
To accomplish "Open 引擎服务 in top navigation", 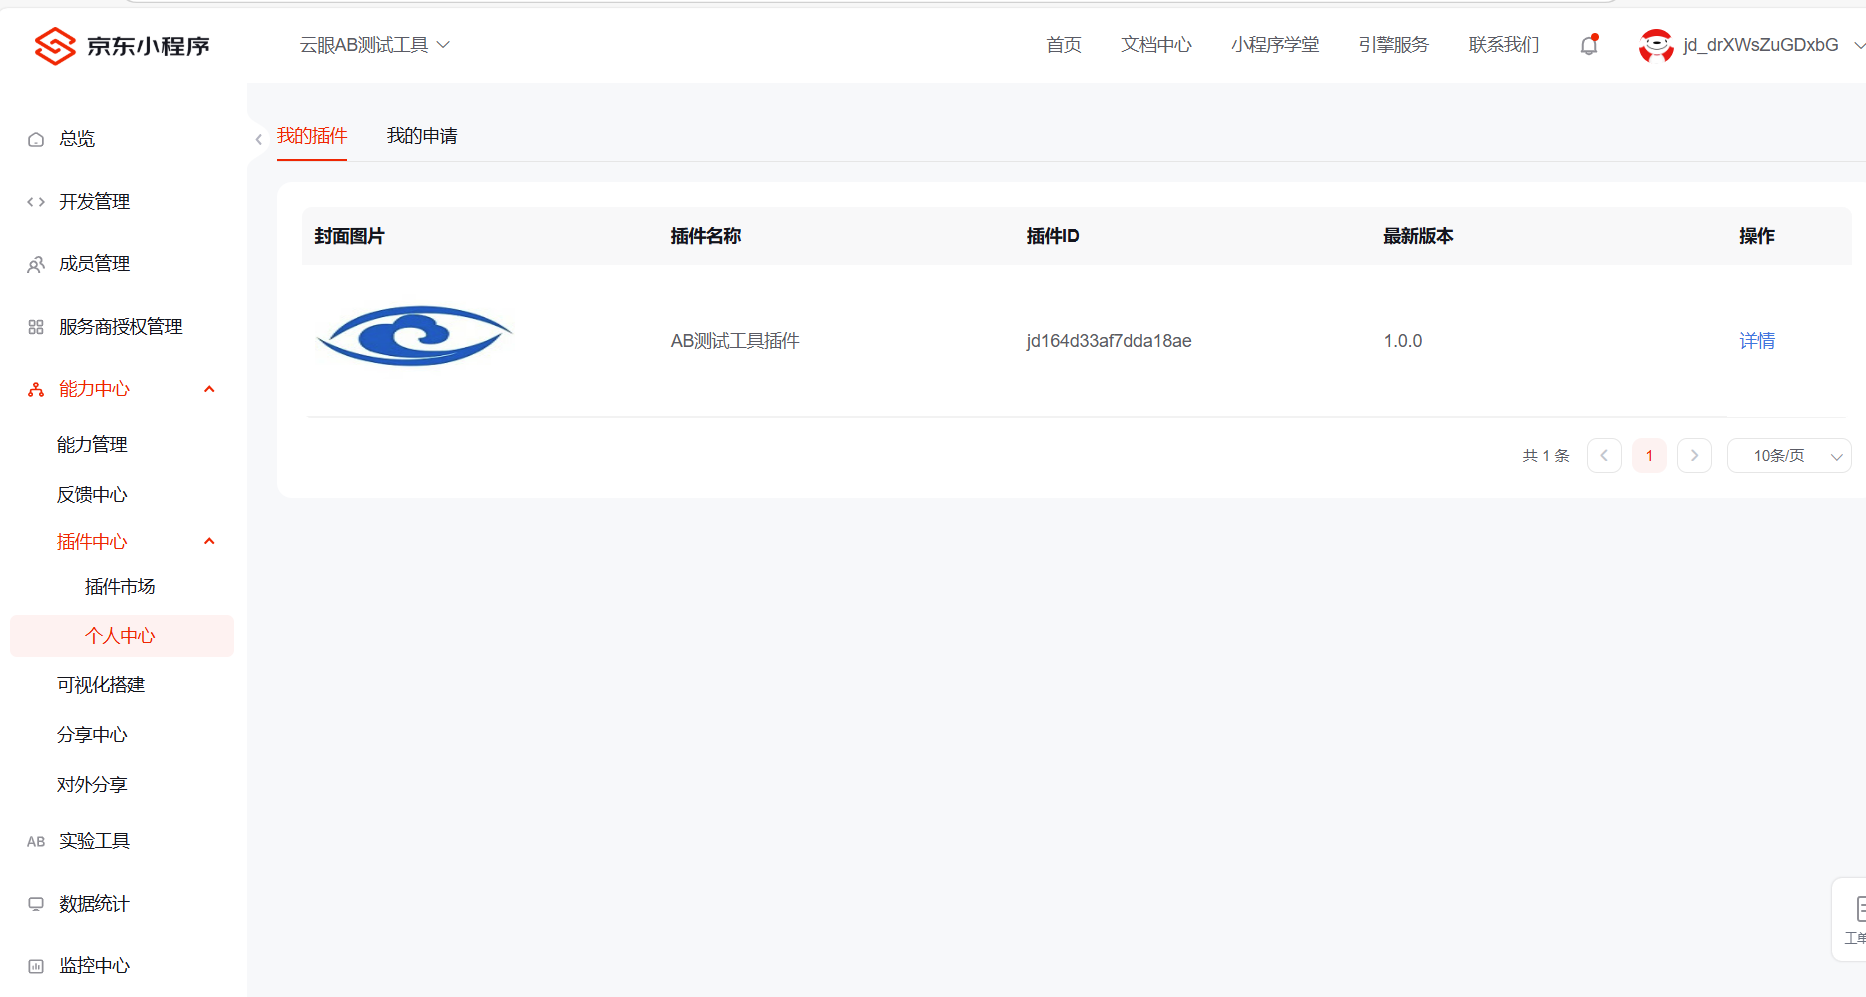I will (1394, 45).
